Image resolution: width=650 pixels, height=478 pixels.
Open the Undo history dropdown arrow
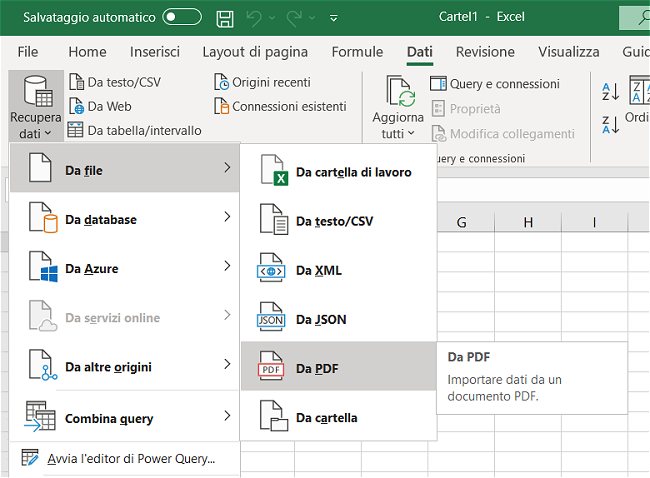tap(272, 18)
